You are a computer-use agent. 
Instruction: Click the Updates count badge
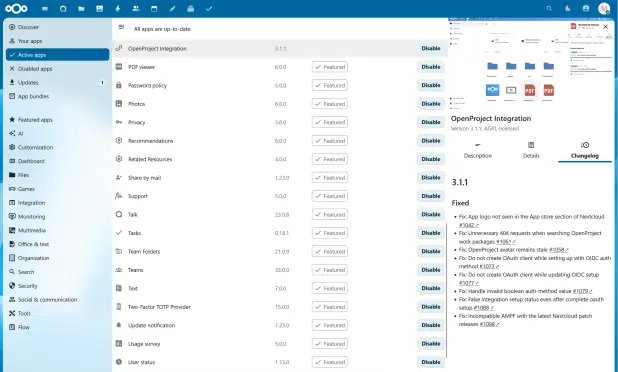[102, 82]
